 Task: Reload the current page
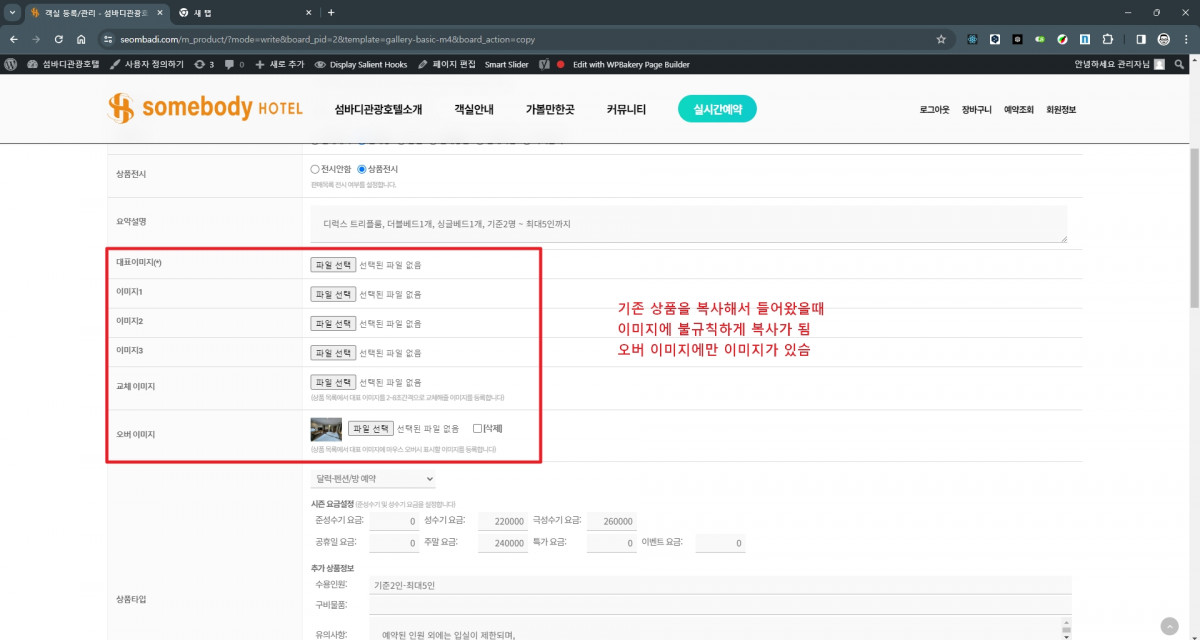tap(59, 39)
